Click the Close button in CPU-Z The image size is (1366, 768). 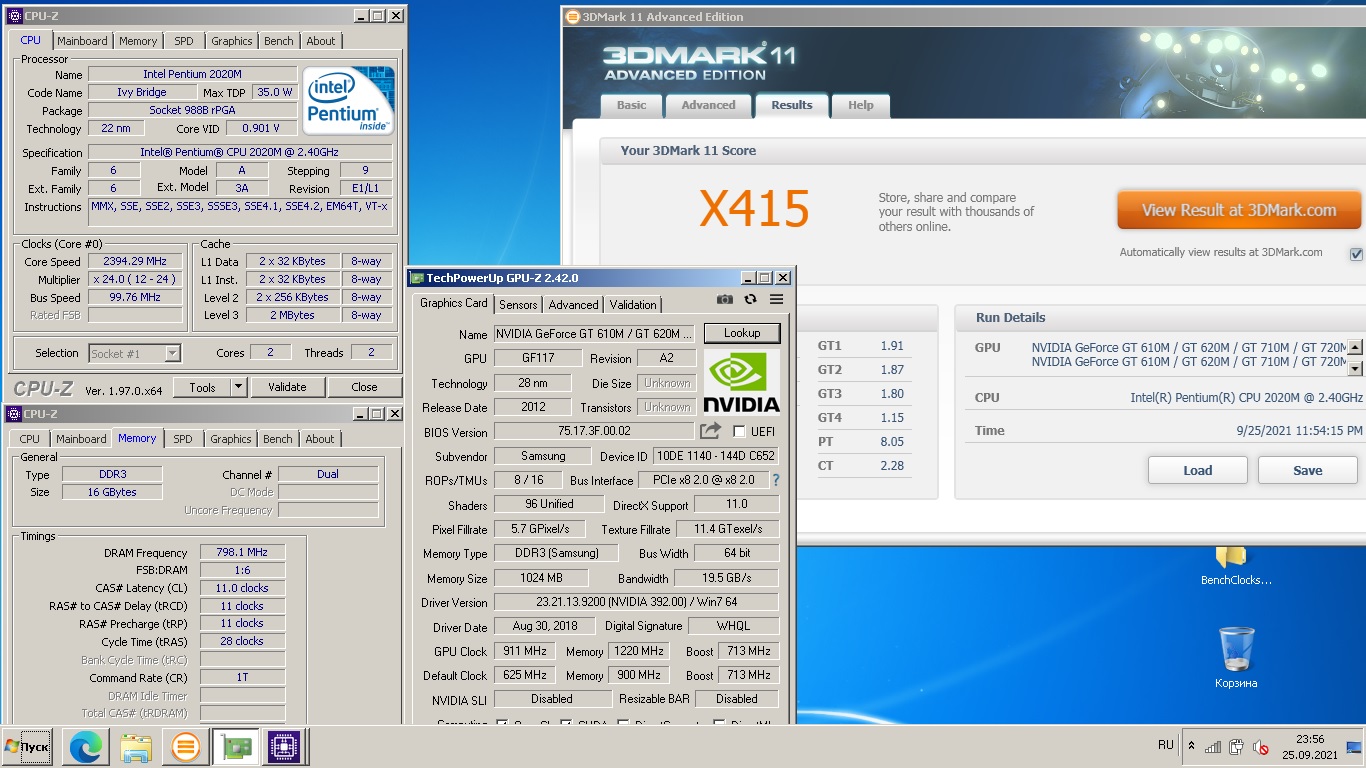point(365,387)
